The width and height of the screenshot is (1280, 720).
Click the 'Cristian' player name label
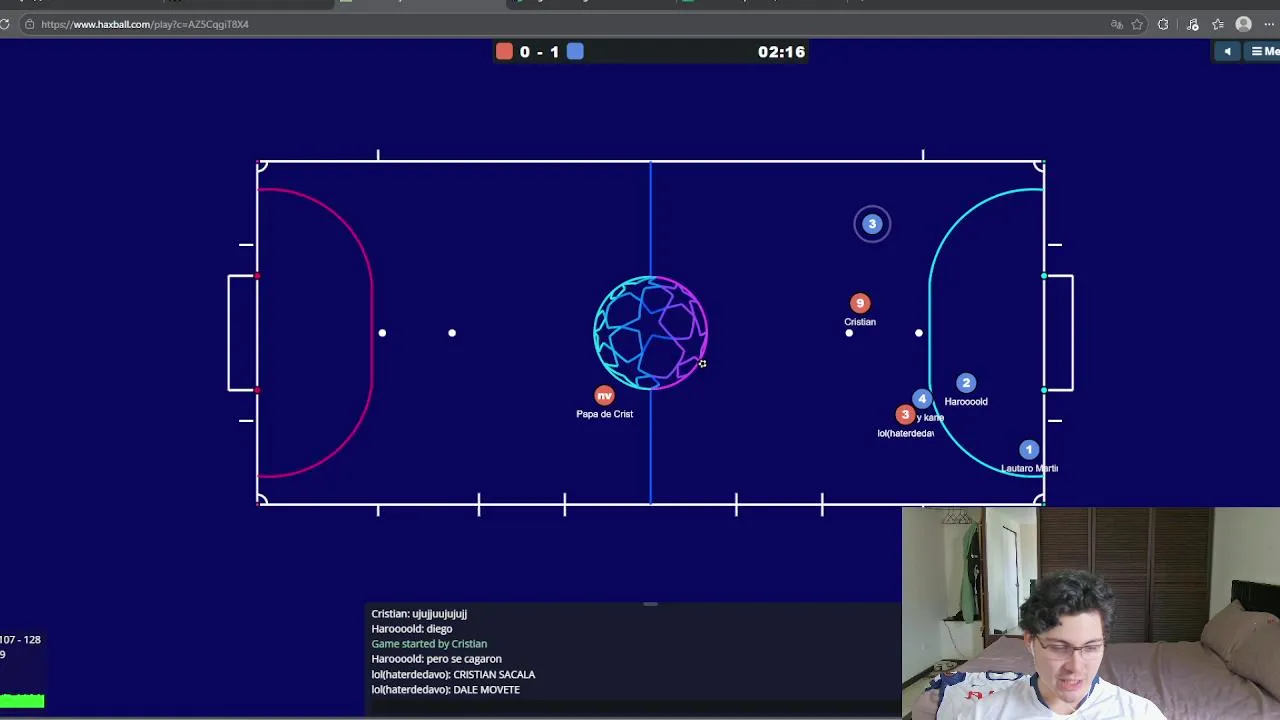860,322
